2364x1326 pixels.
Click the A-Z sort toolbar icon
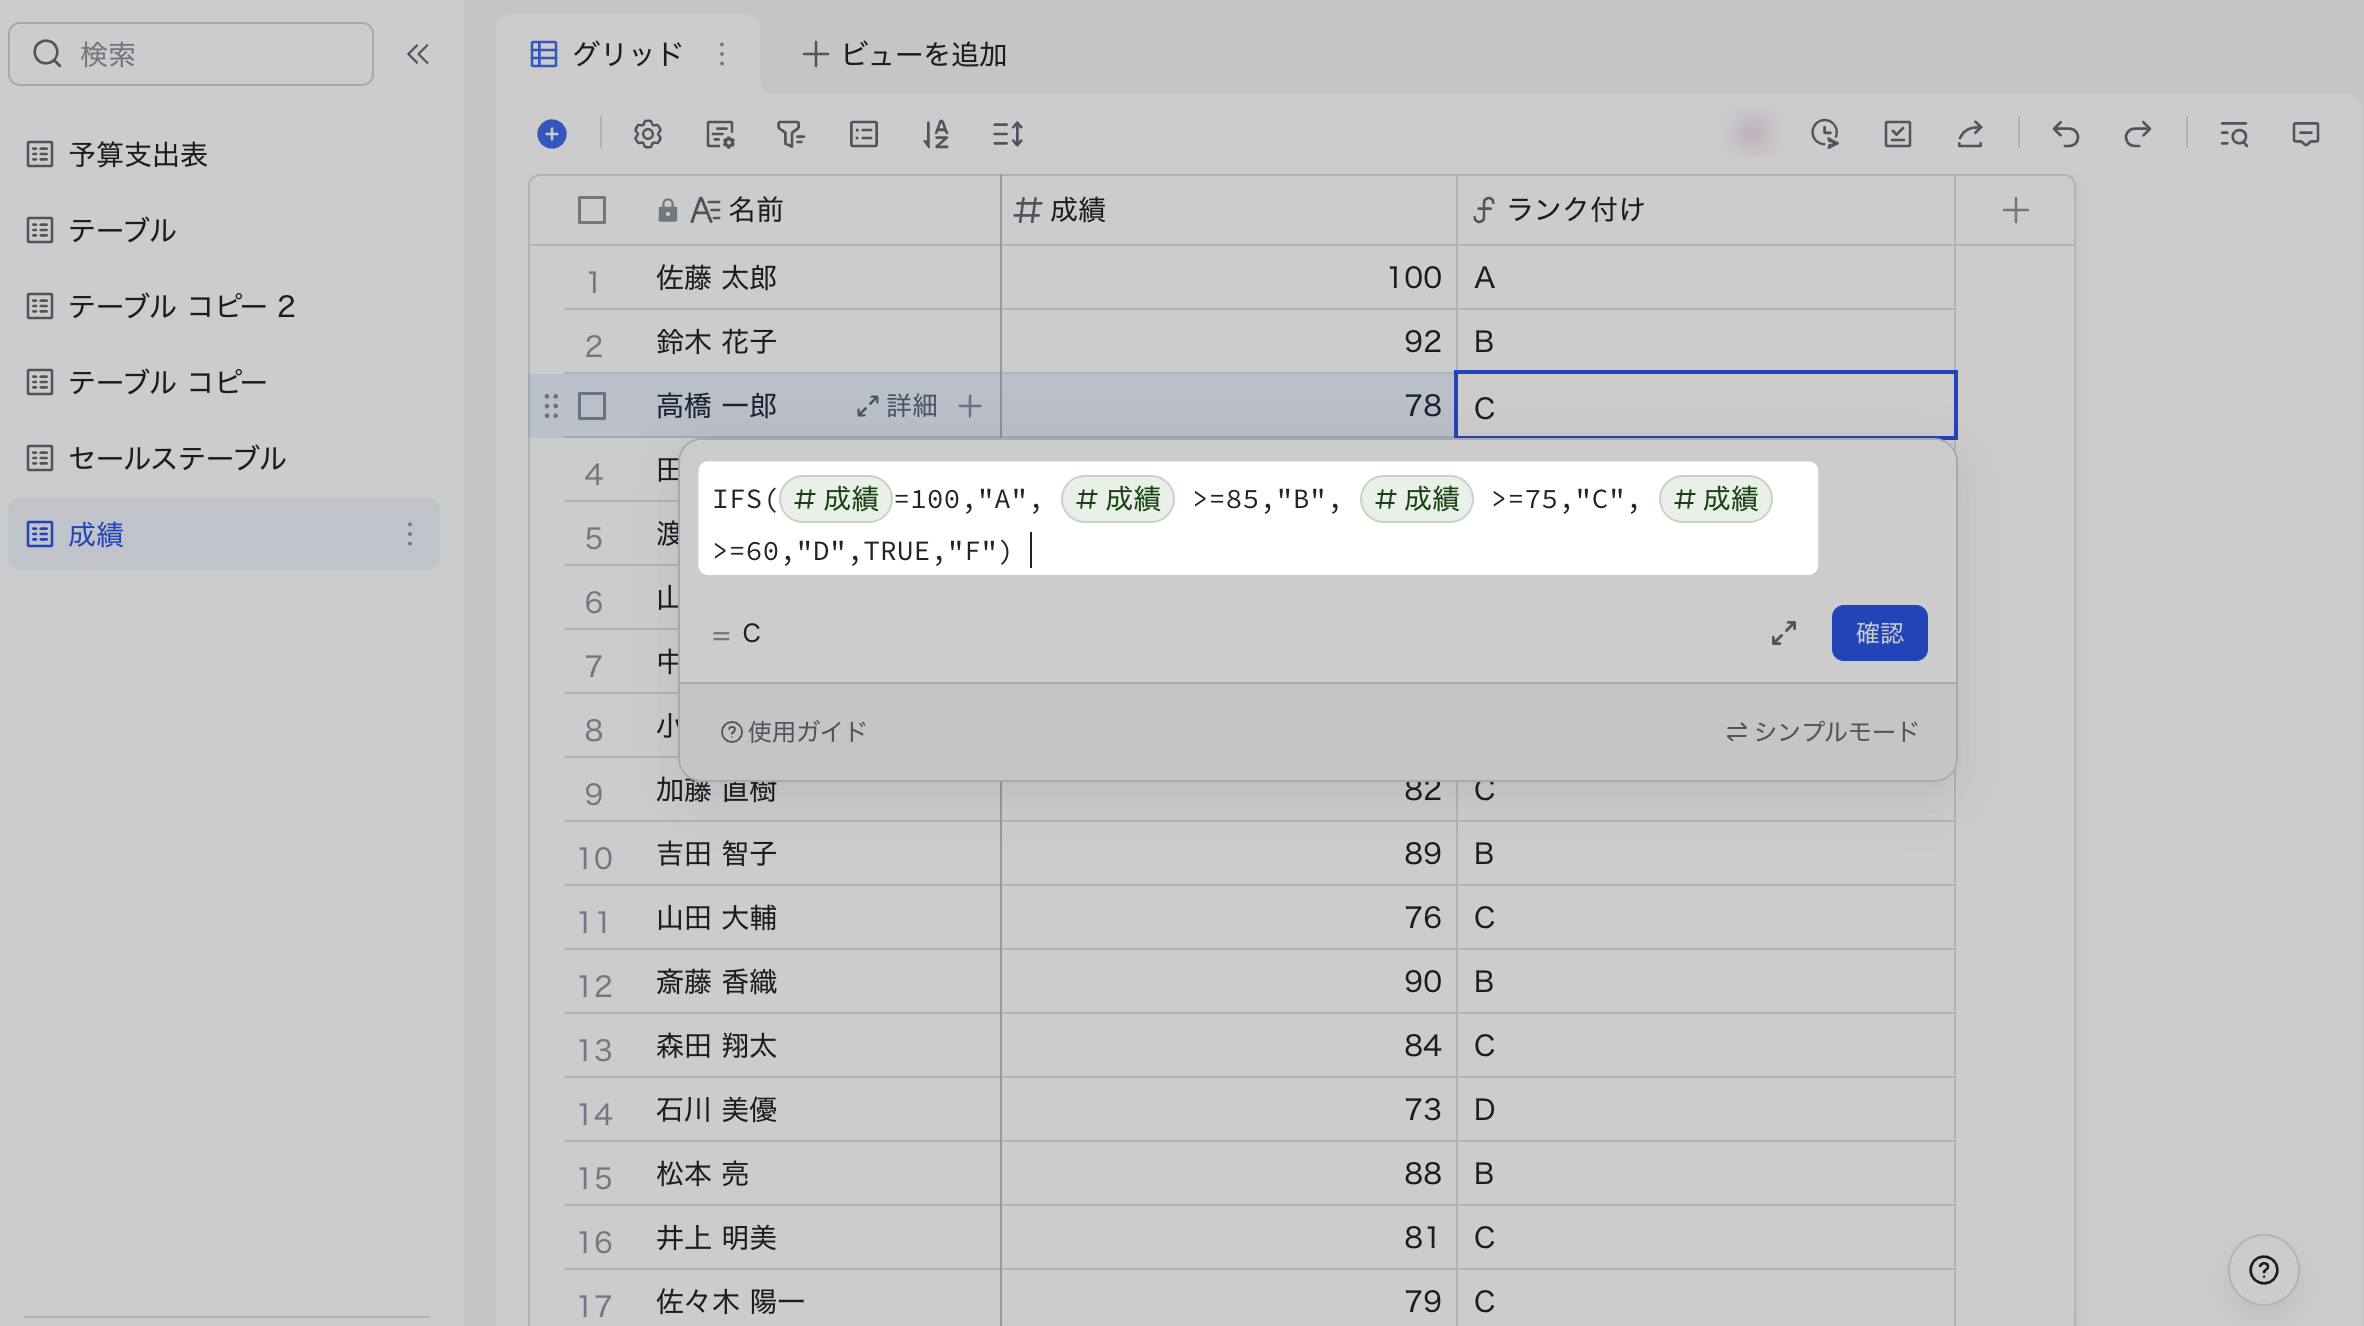coord(936,134)
